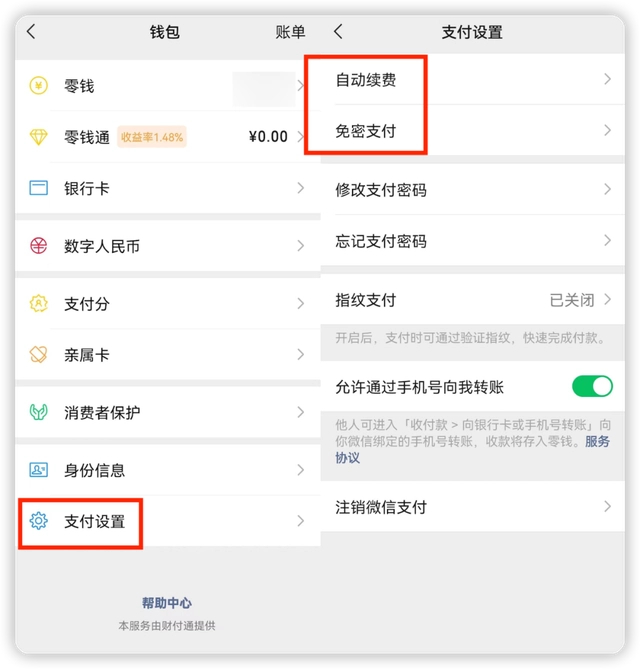Tap the 银行卡 card icon
640x669 pixels.
(39, 188)
